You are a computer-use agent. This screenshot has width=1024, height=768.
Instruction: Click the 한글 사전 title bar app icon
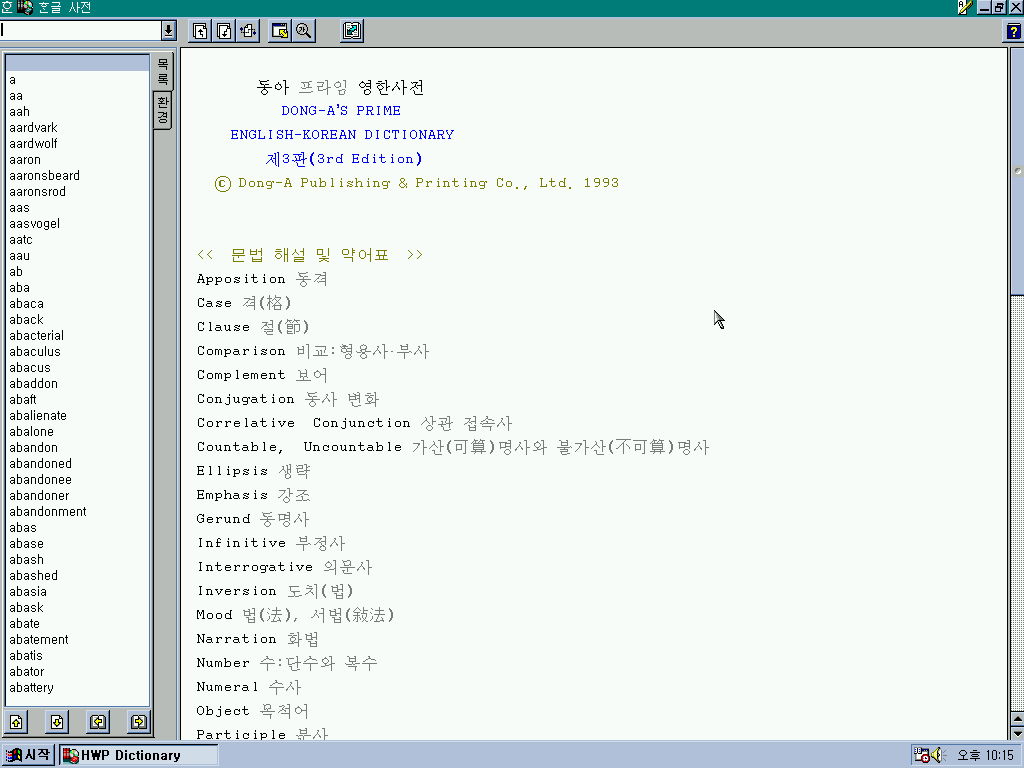pyautogui.click(x=25, y=7)
